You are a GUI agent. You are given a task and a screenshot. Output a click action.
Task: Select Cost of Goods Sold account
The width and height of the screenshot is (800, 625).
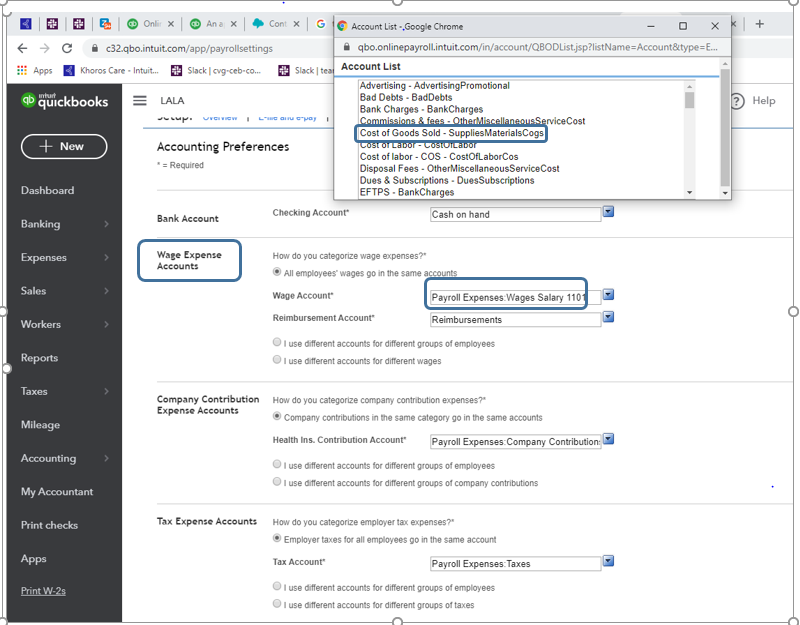451,133
